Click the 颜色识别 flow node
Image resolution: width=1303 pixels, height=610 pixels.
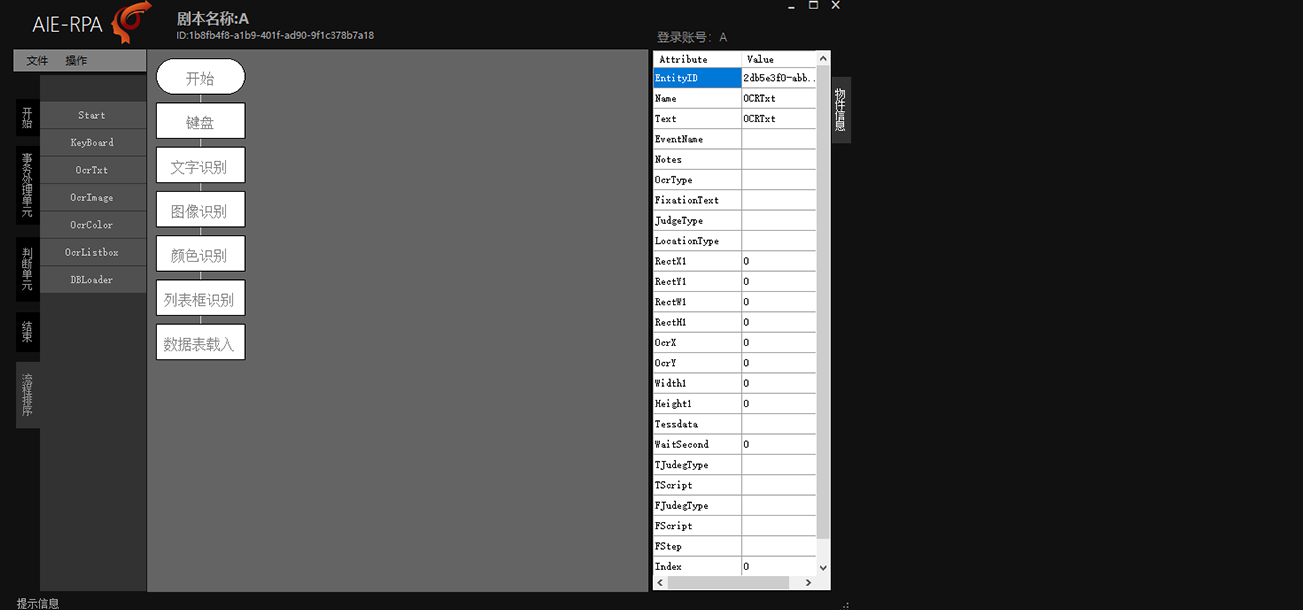200,254
